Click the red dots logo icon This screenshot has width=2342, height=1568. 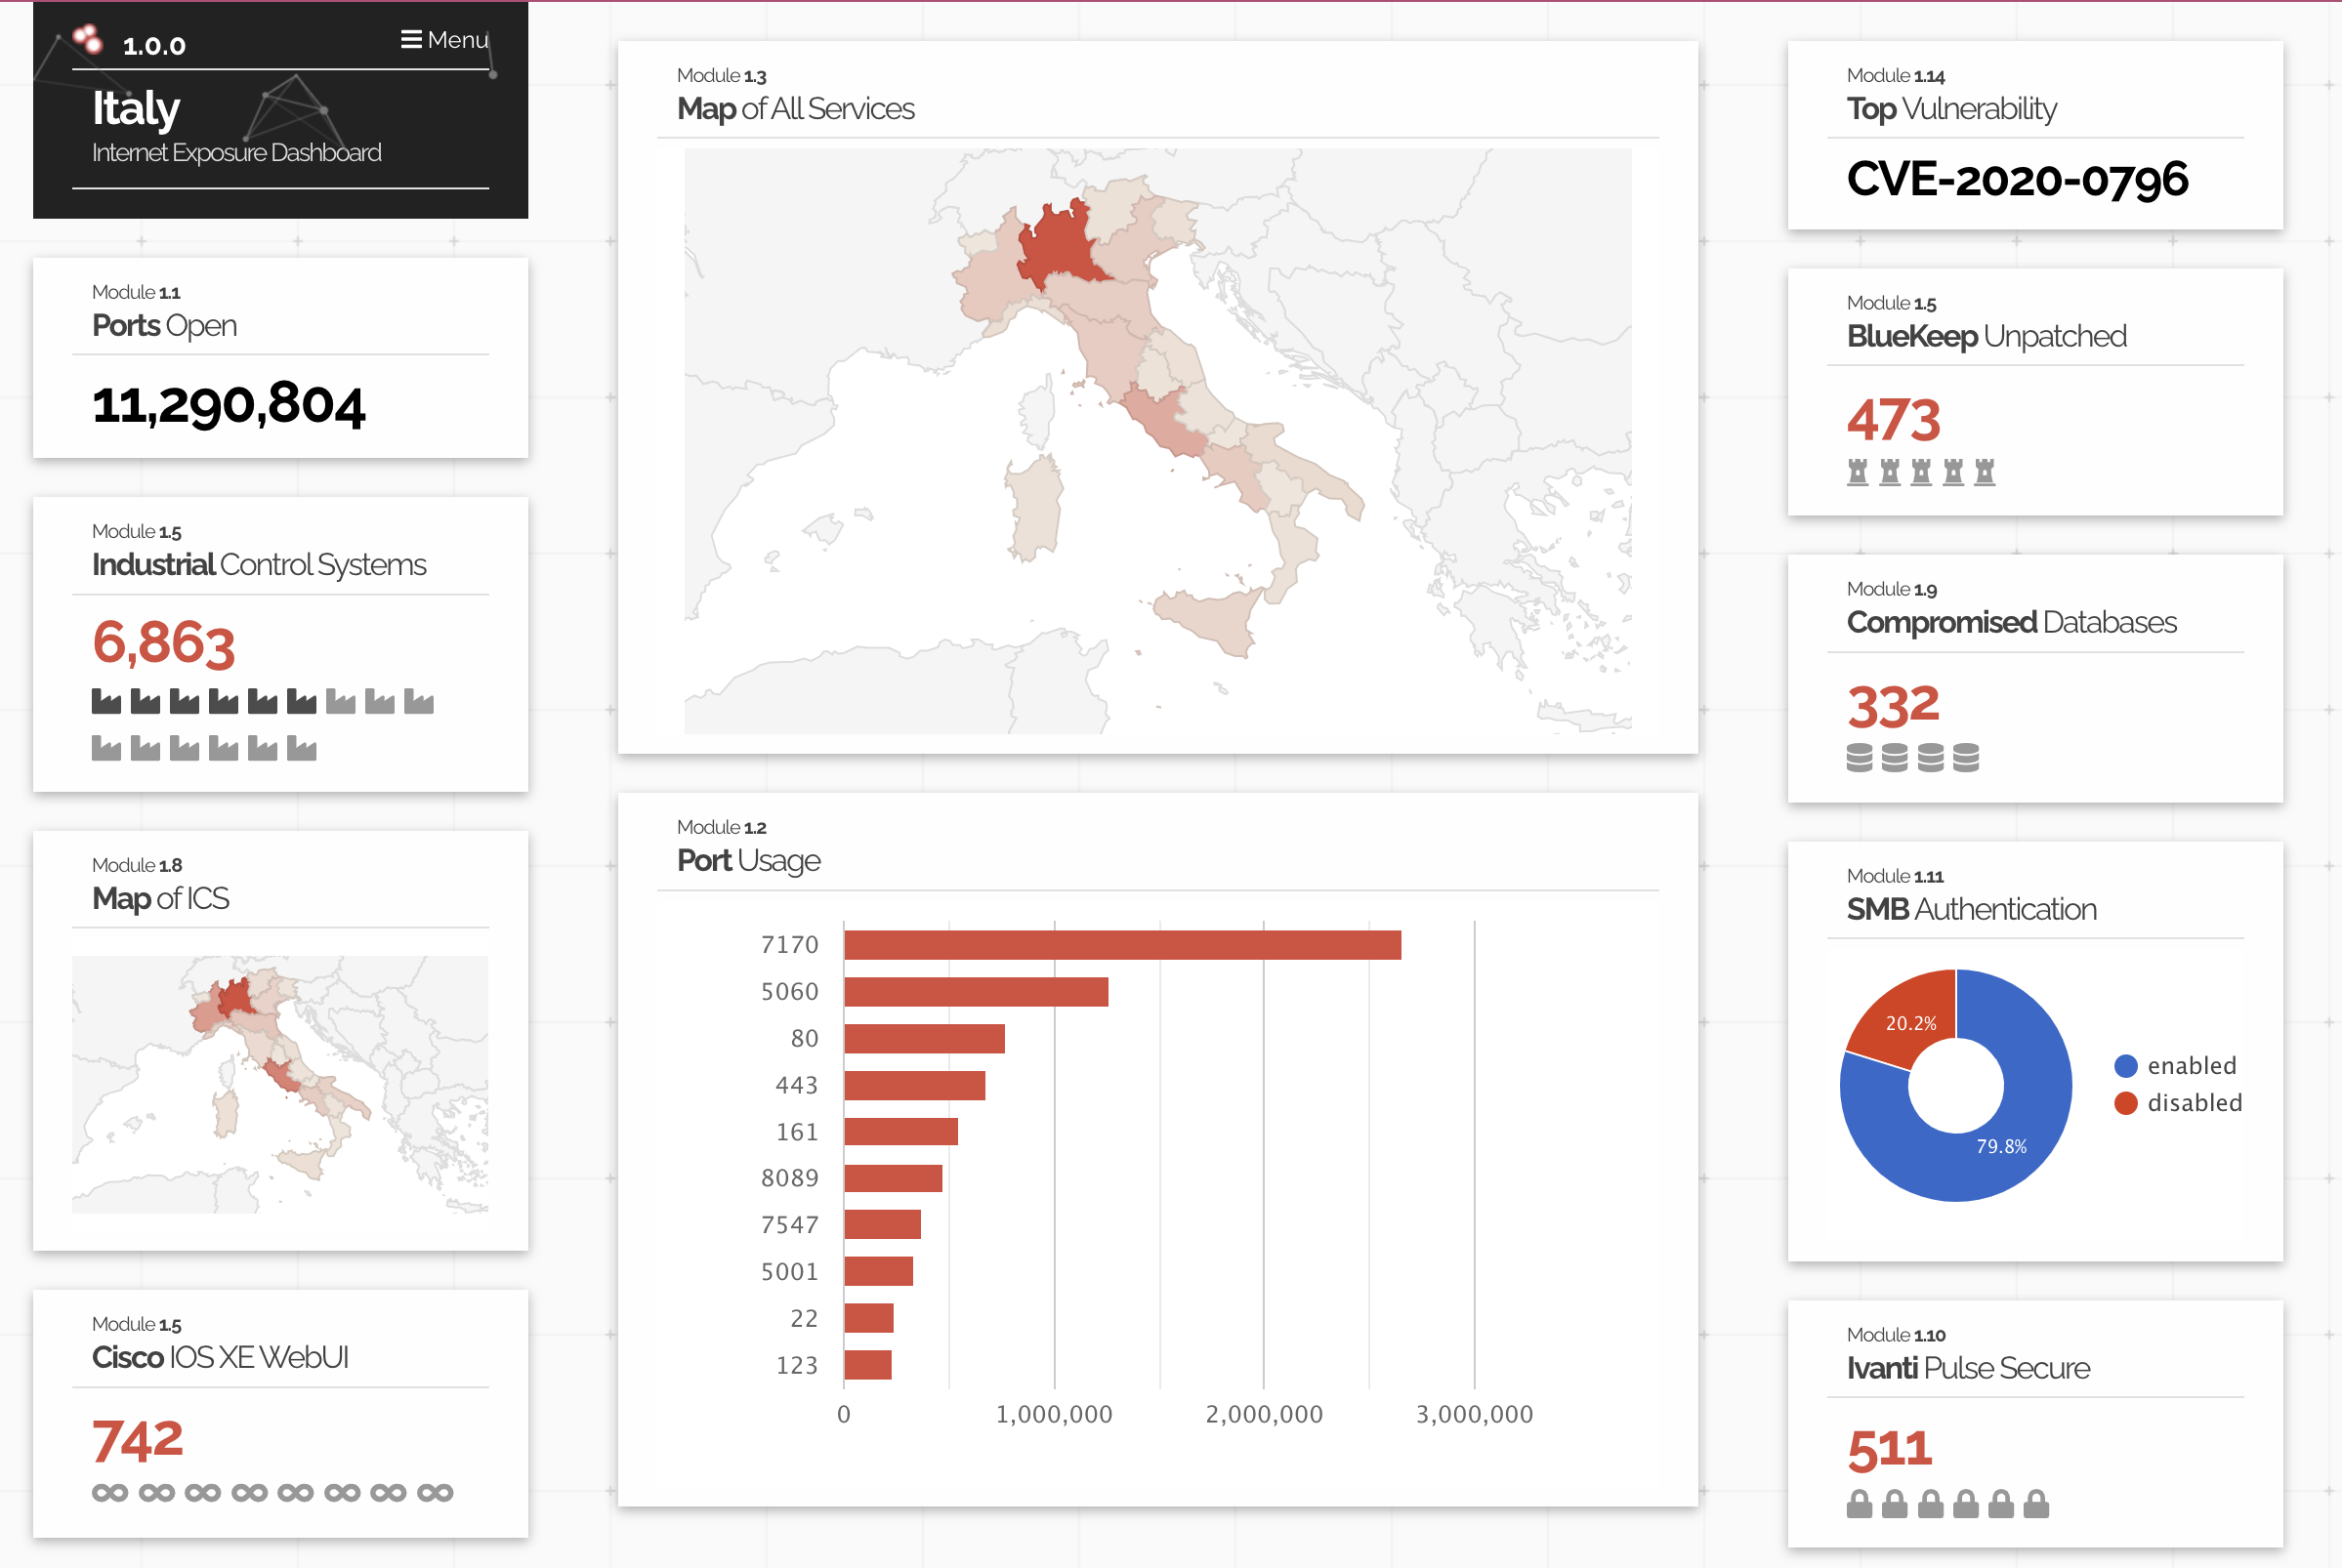pos(88,39)
